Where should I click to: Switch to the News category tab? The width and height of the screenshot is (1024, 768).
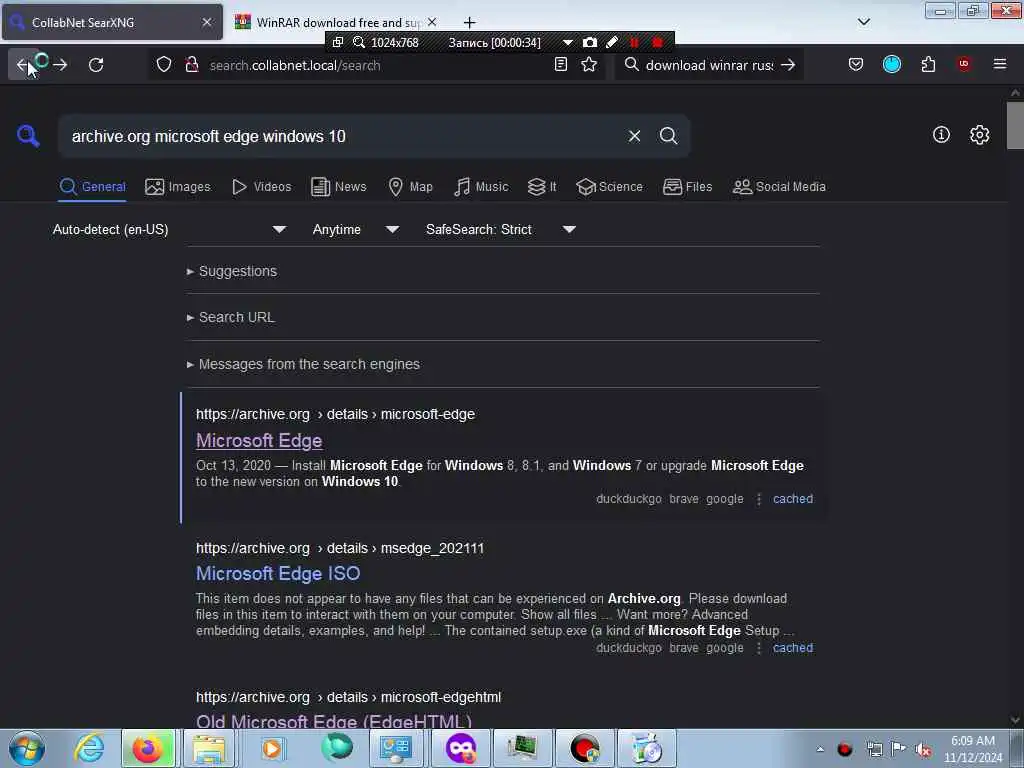(x=338, y=187)
